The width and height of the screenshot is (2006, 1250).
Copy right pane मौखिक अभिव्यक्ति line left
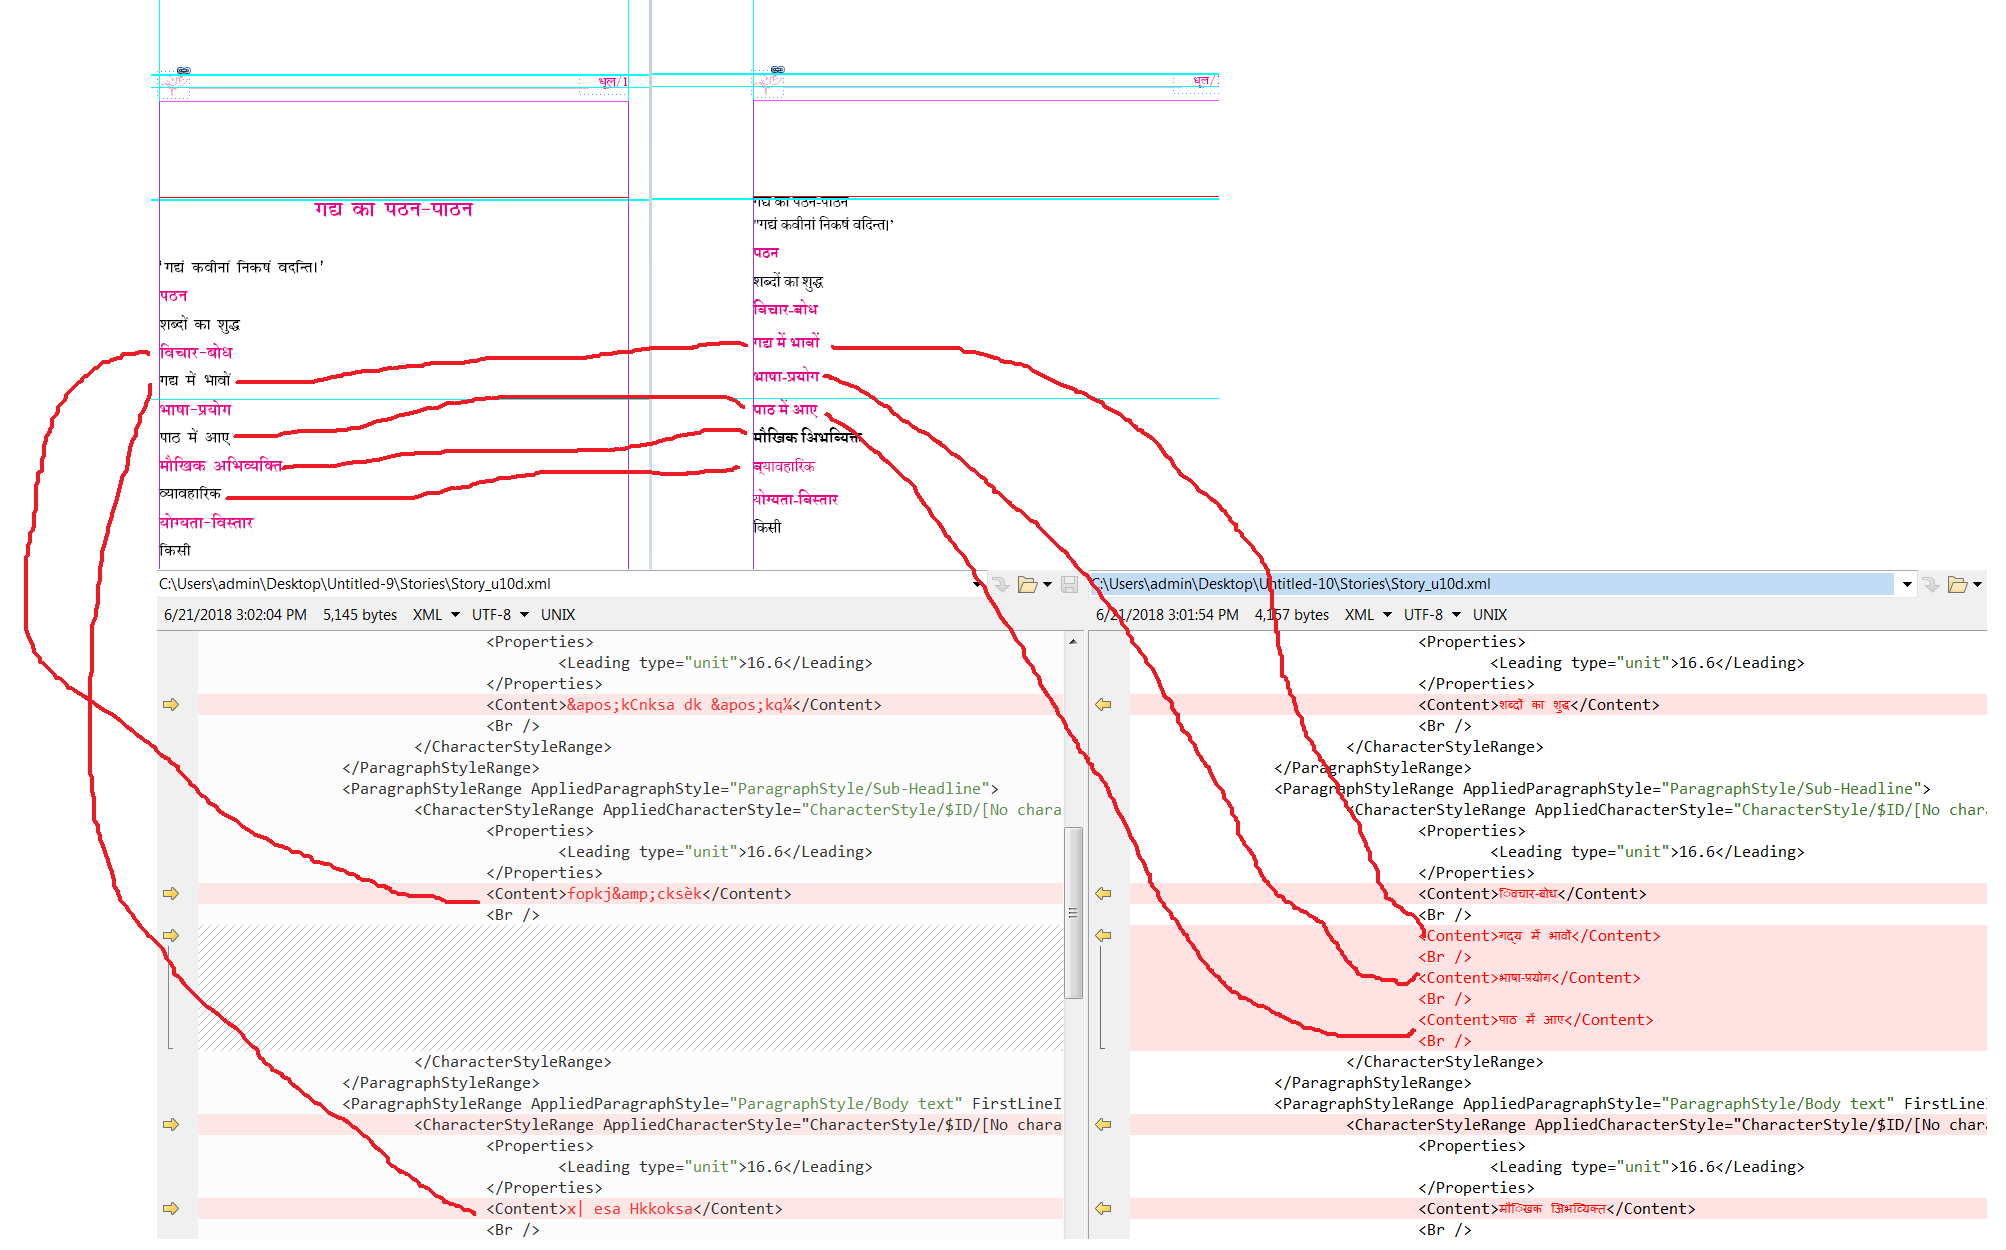coord(1103,1209)
